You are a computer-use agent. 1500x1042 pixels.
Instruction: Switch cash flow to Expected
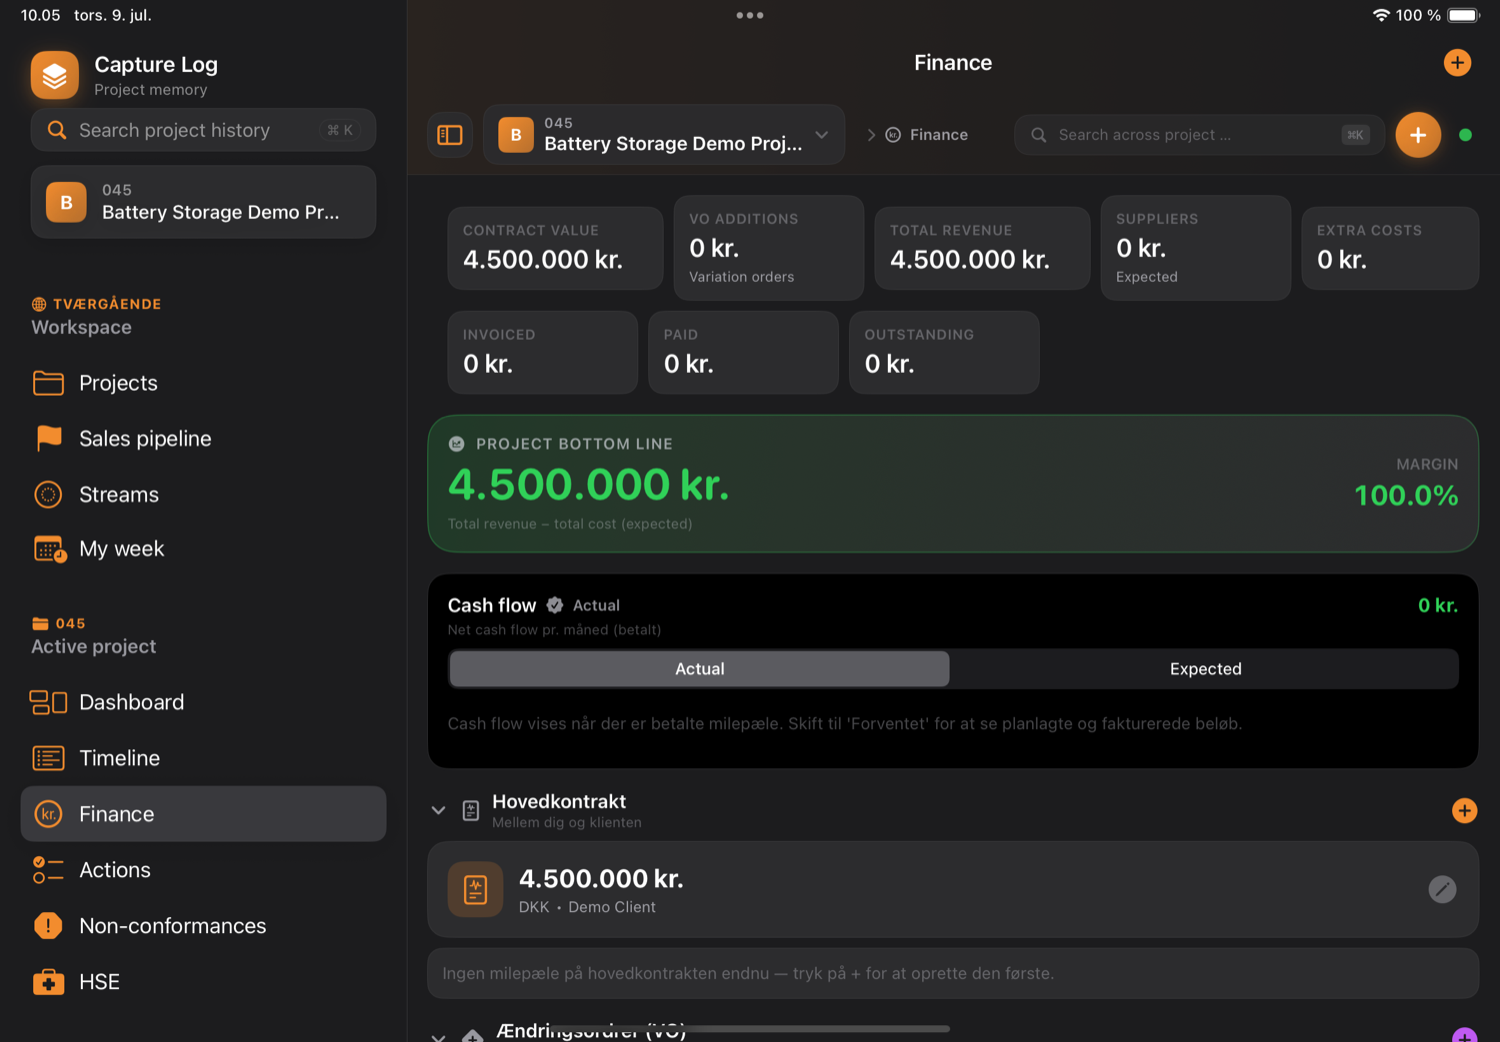1205,669
